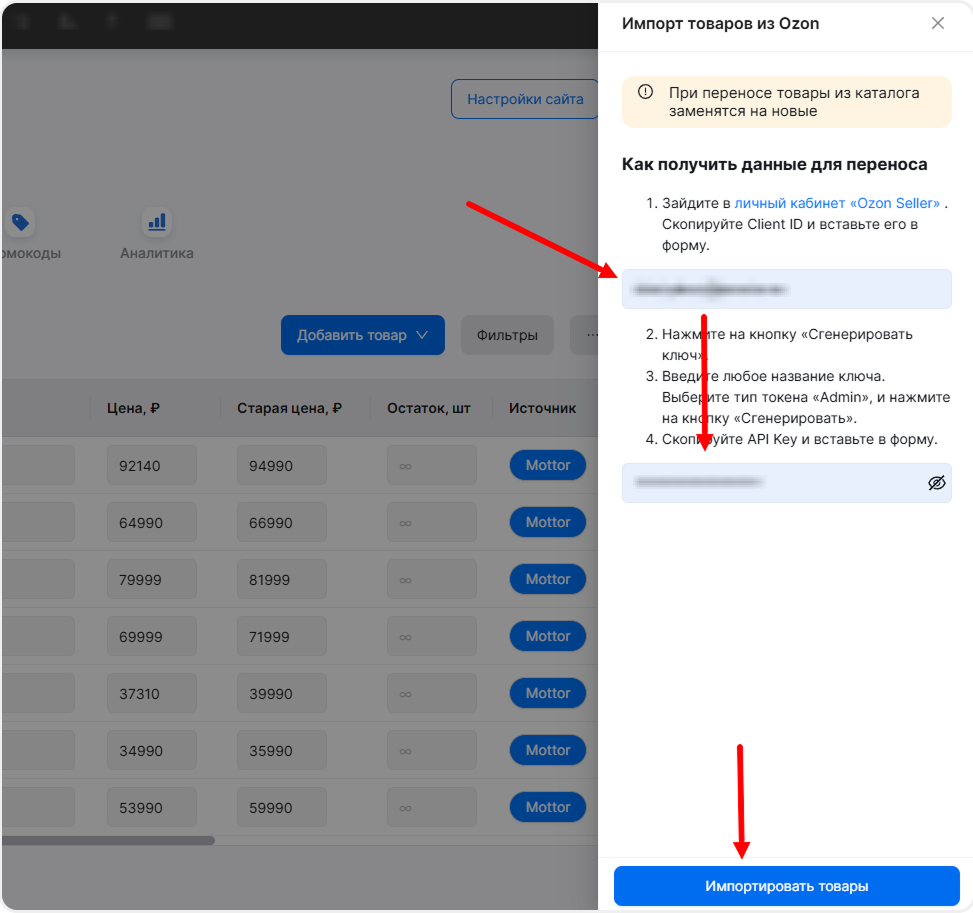Click the Аналитика bar chart icon
This screenshot has width=973, height=913.
(x=156, y=222)
